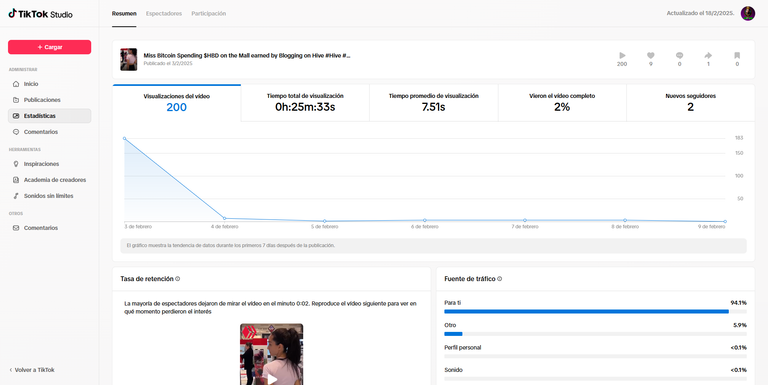Screen dimensions: 768x385
Task: Click the 8 de febrero data point
Action: pos(625,220)
